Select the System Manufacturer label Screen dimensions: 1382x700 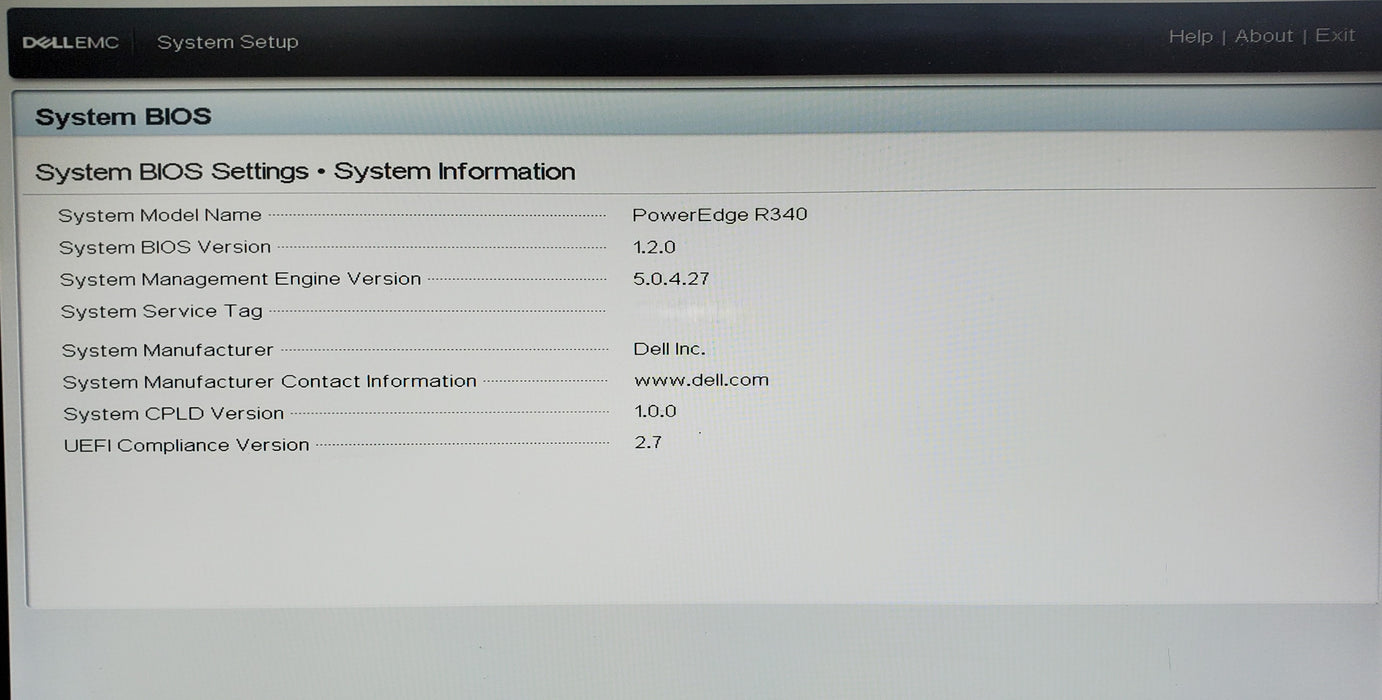pos(167,350)
